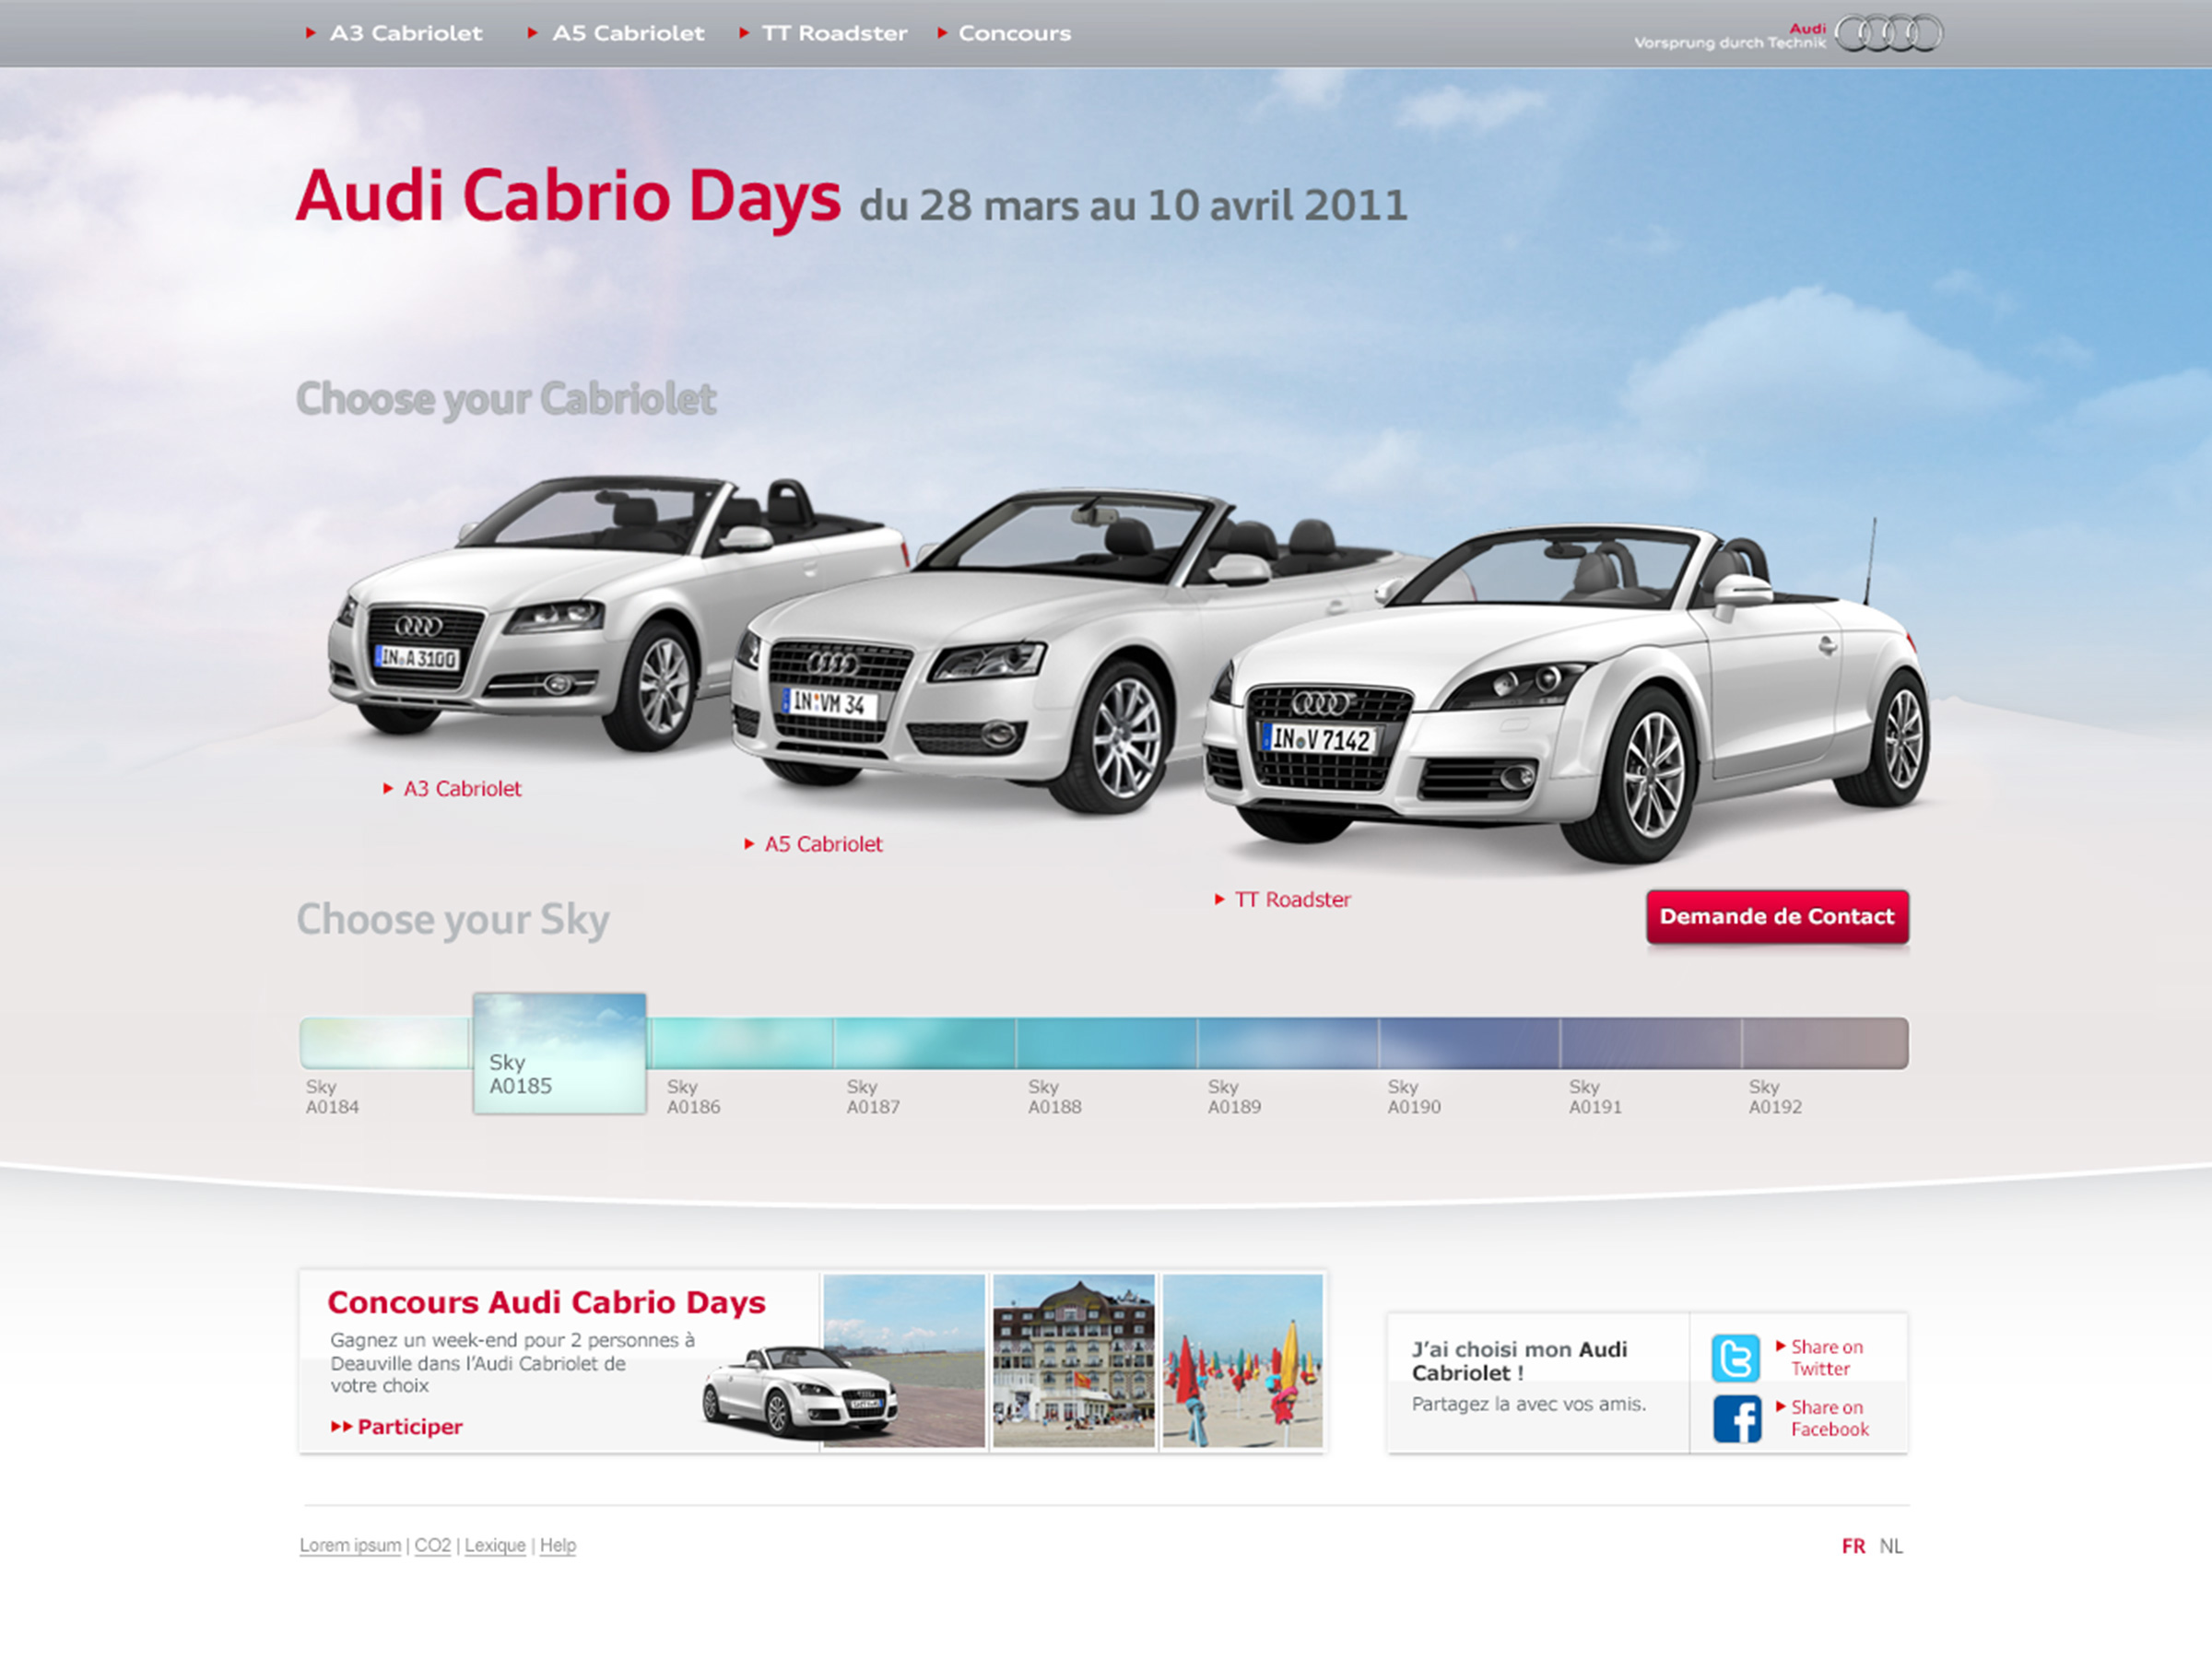Click the Demande de Contact button
The width and height of the screenshot is (2212, 1659).
pos(1778,917)
